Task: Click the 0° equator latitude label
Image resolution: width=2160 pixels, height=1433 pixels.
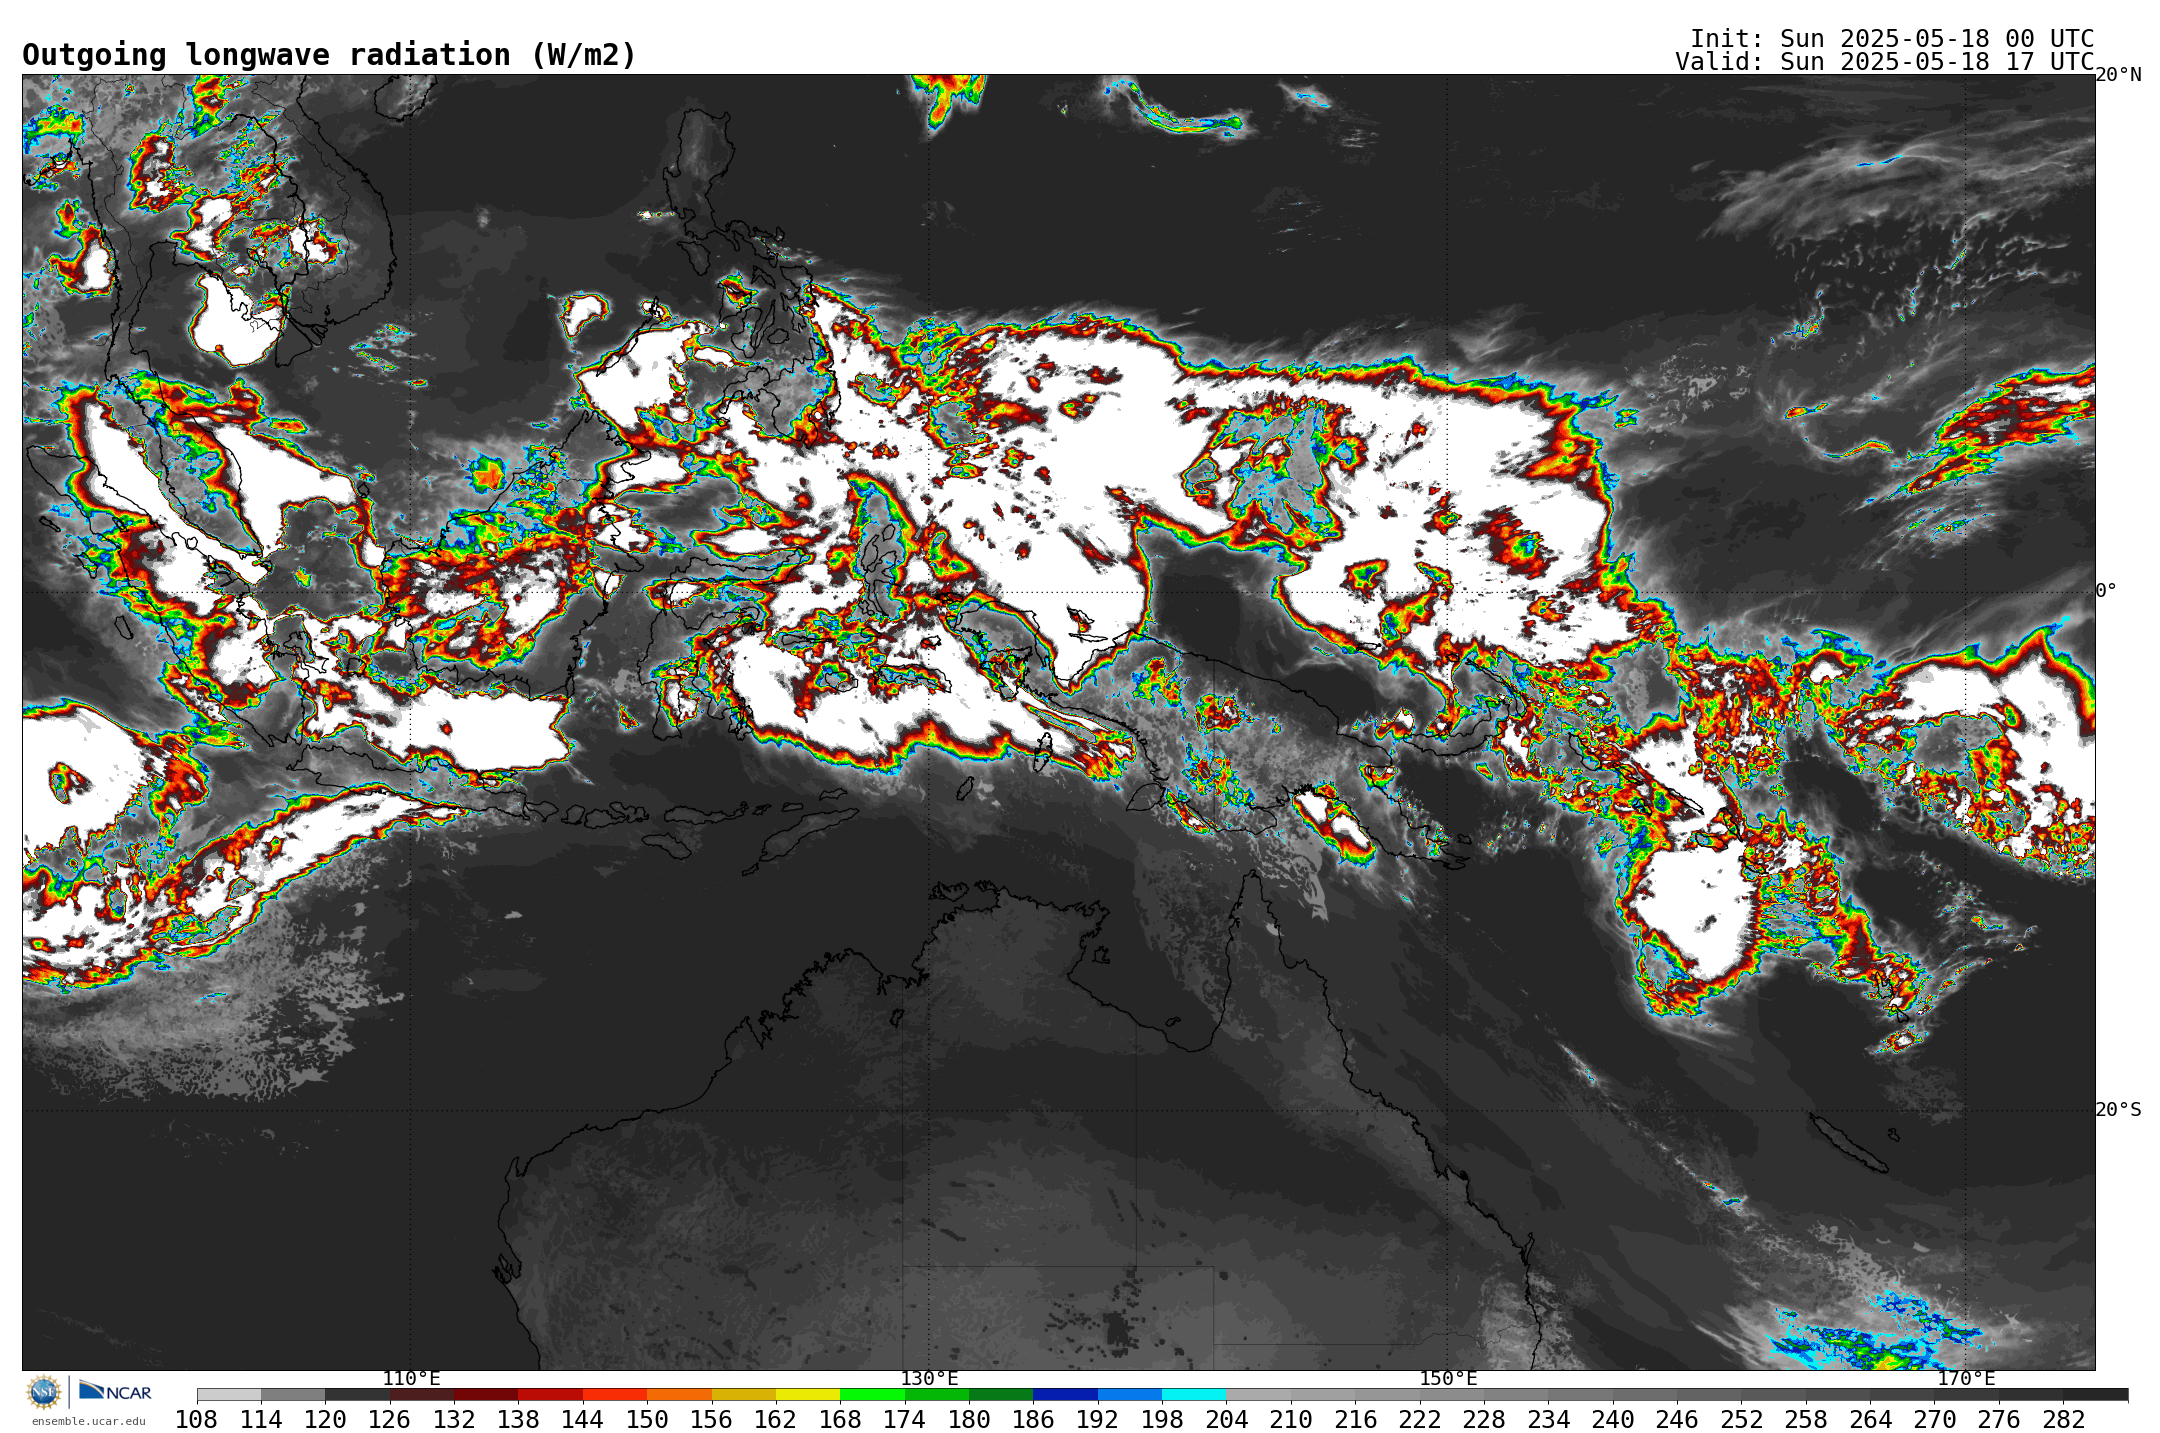Action: click(2106, 591)
